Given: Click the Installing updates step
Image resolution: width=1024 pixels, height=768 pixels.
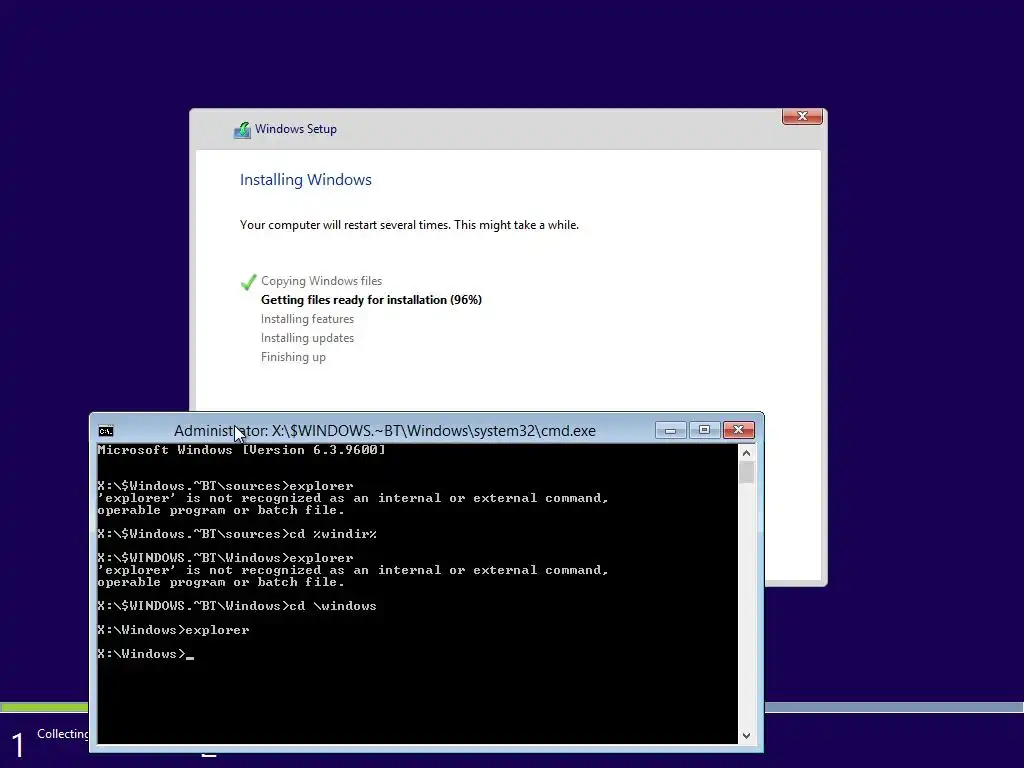Looking at the screenshot, I should click(308, 338).
